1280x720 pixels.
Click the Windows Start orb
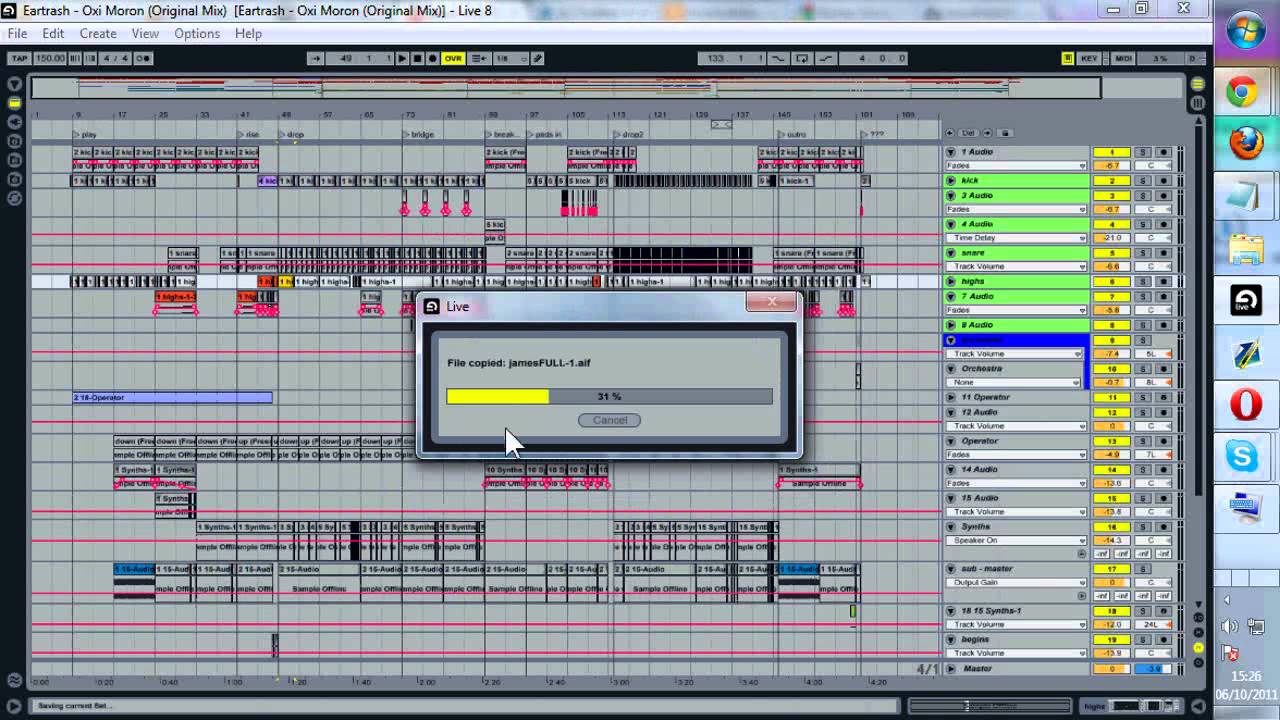(1246, 32)
